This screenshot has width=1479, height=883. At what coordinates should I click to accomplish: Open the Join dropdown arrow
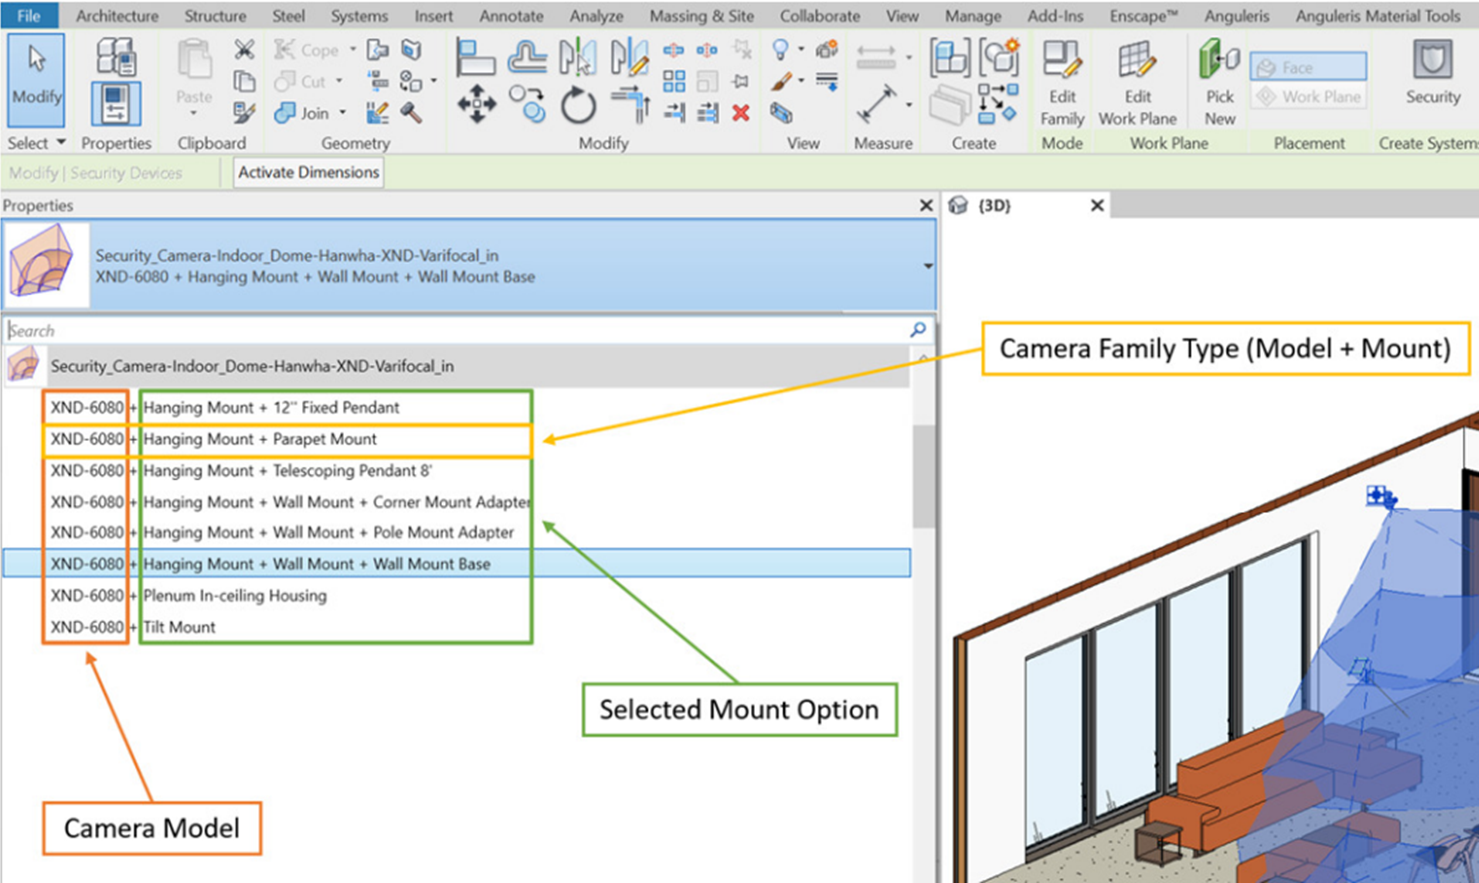(x=342, y=113)
